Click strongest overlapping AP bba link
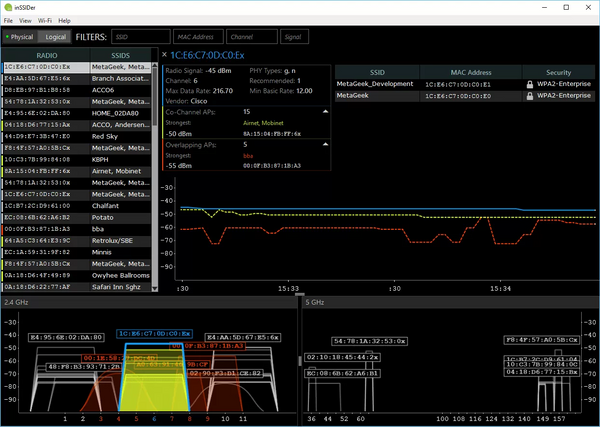600x427 pixels. coord(248,156)
